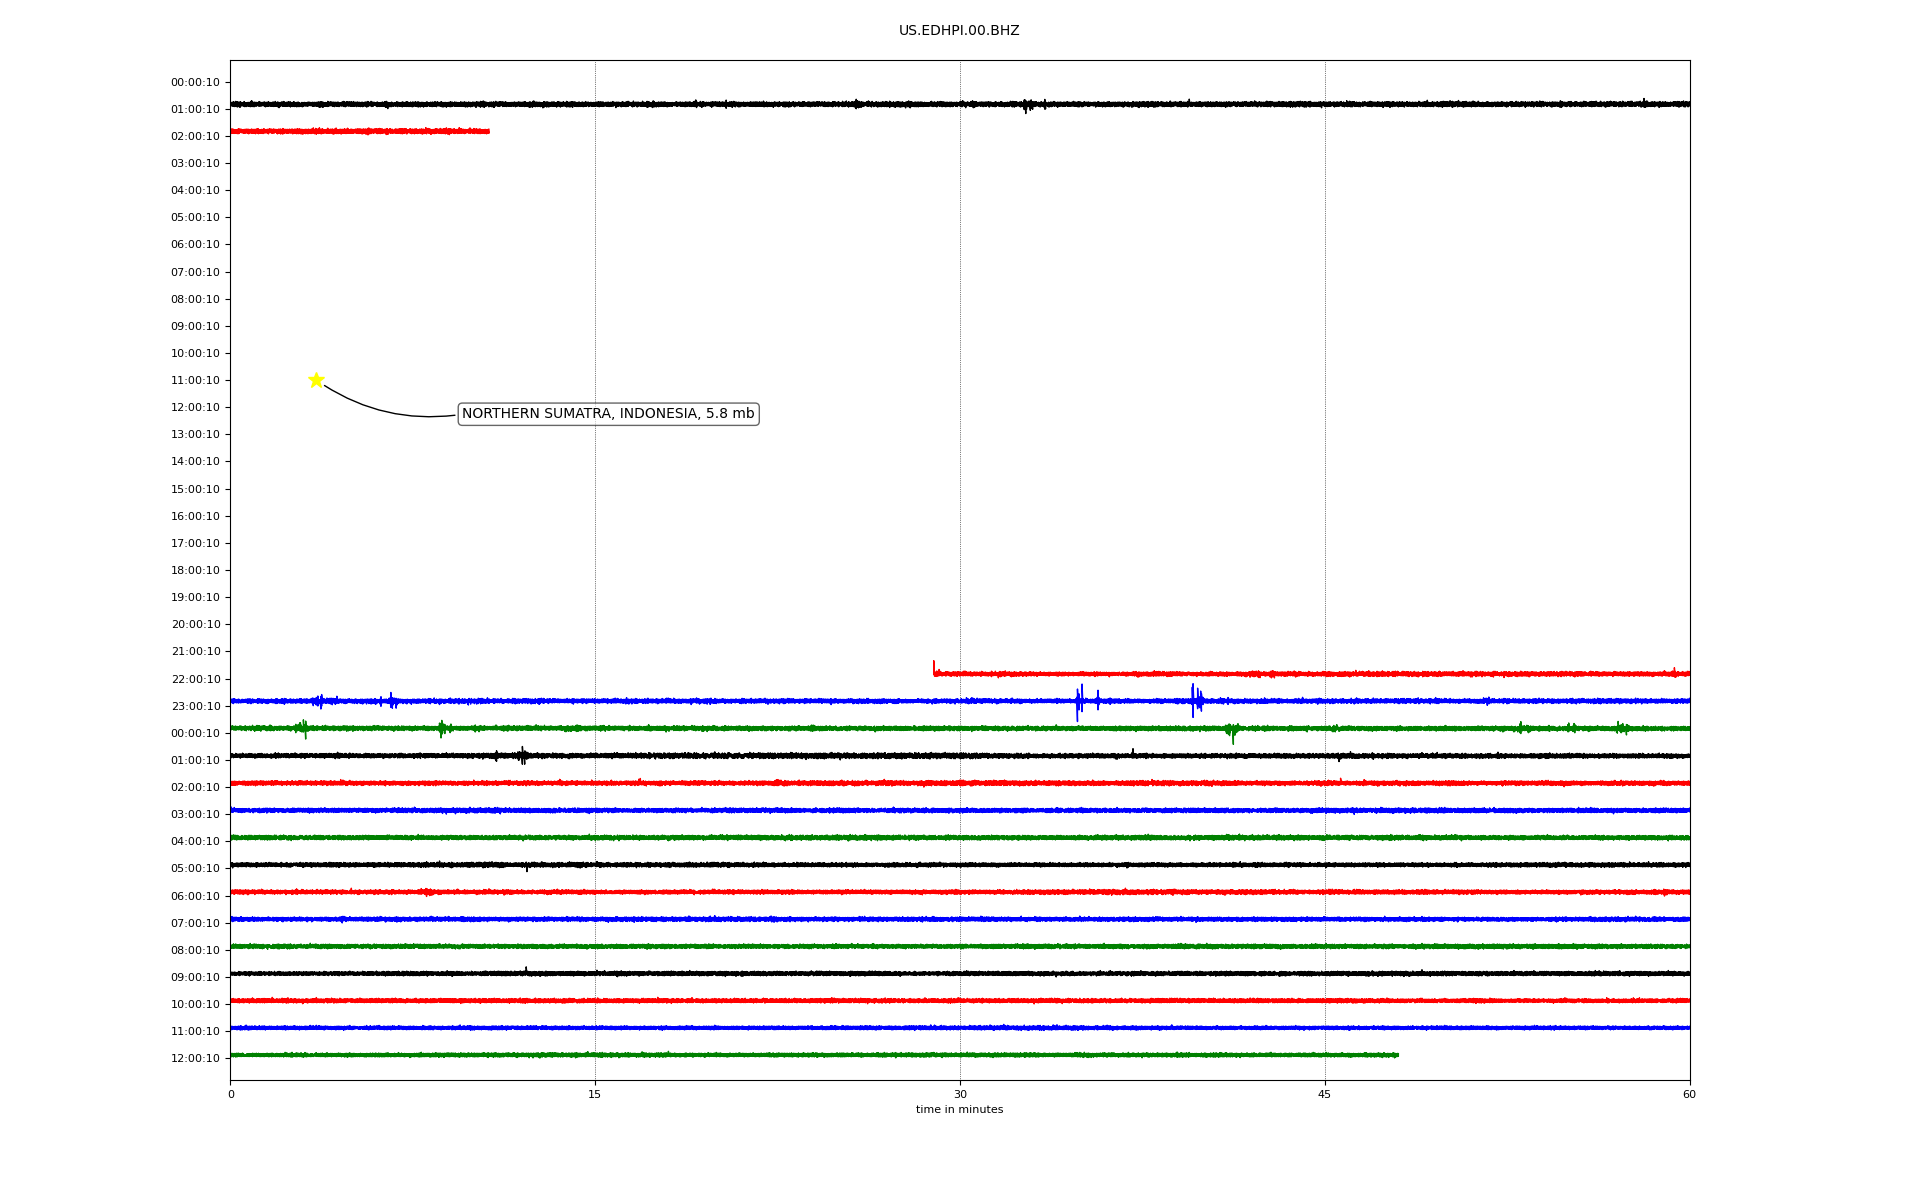Click the 45 minute x-axis tick label
Viewport: 1920px width, 1200px height.
click(1324, 1094)
